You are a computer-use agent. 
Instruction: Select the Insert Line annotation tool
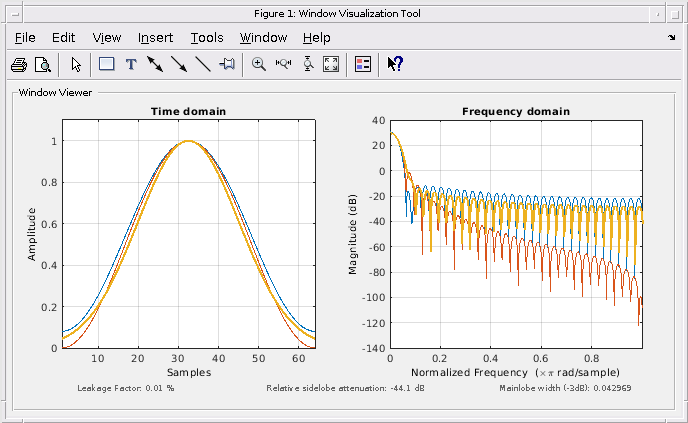click(203, 65)
